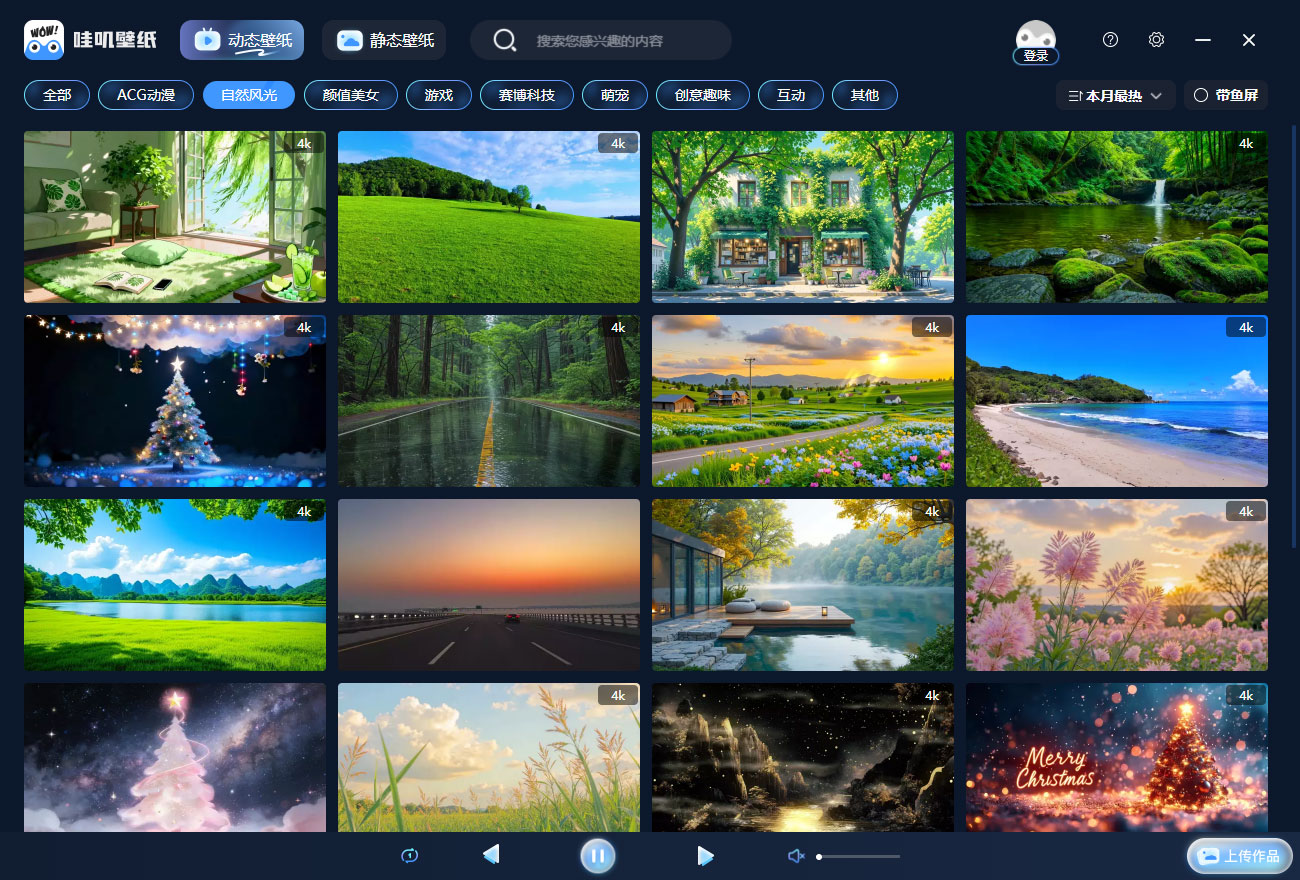Open the lakeside deck house wallpaper
Screen dimensions: 1300x880
tap(803, 585)
